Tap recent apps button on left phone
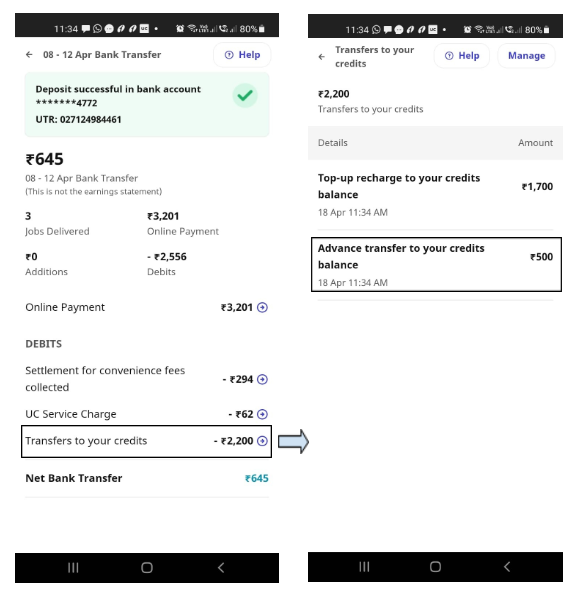 pos(73,568)
